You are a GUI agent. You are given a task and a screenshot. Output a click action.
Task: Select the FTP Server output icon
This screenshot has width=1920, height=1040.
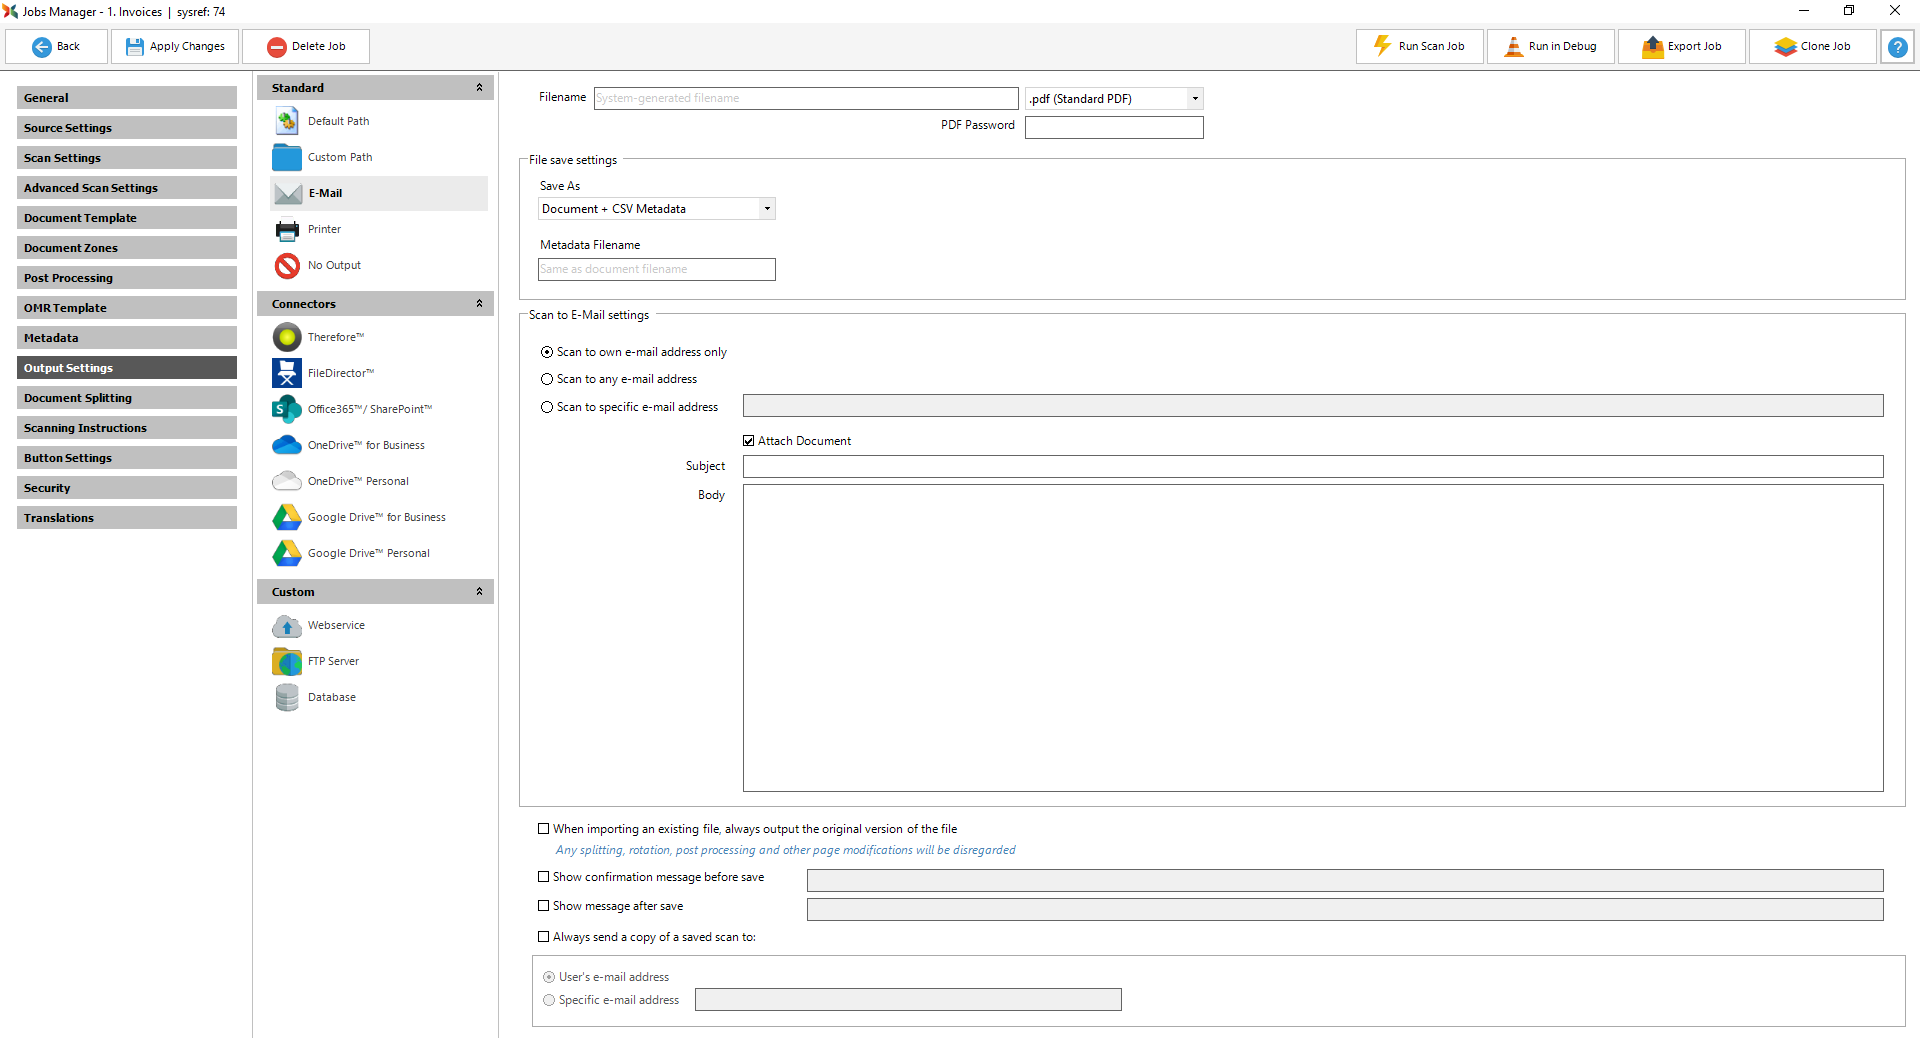(287, 661)
